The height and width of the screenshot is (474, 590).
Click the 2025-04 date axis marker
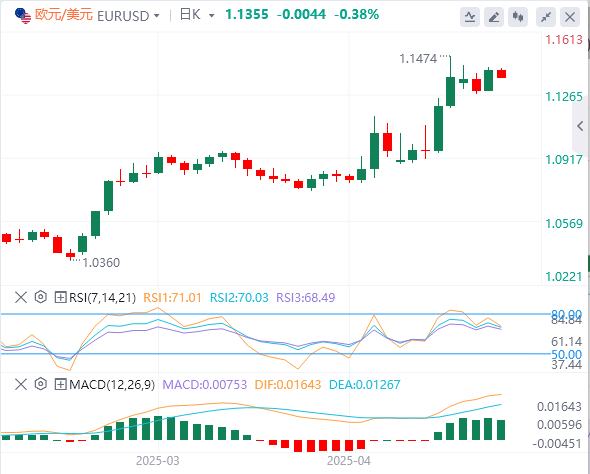(349, 460)
